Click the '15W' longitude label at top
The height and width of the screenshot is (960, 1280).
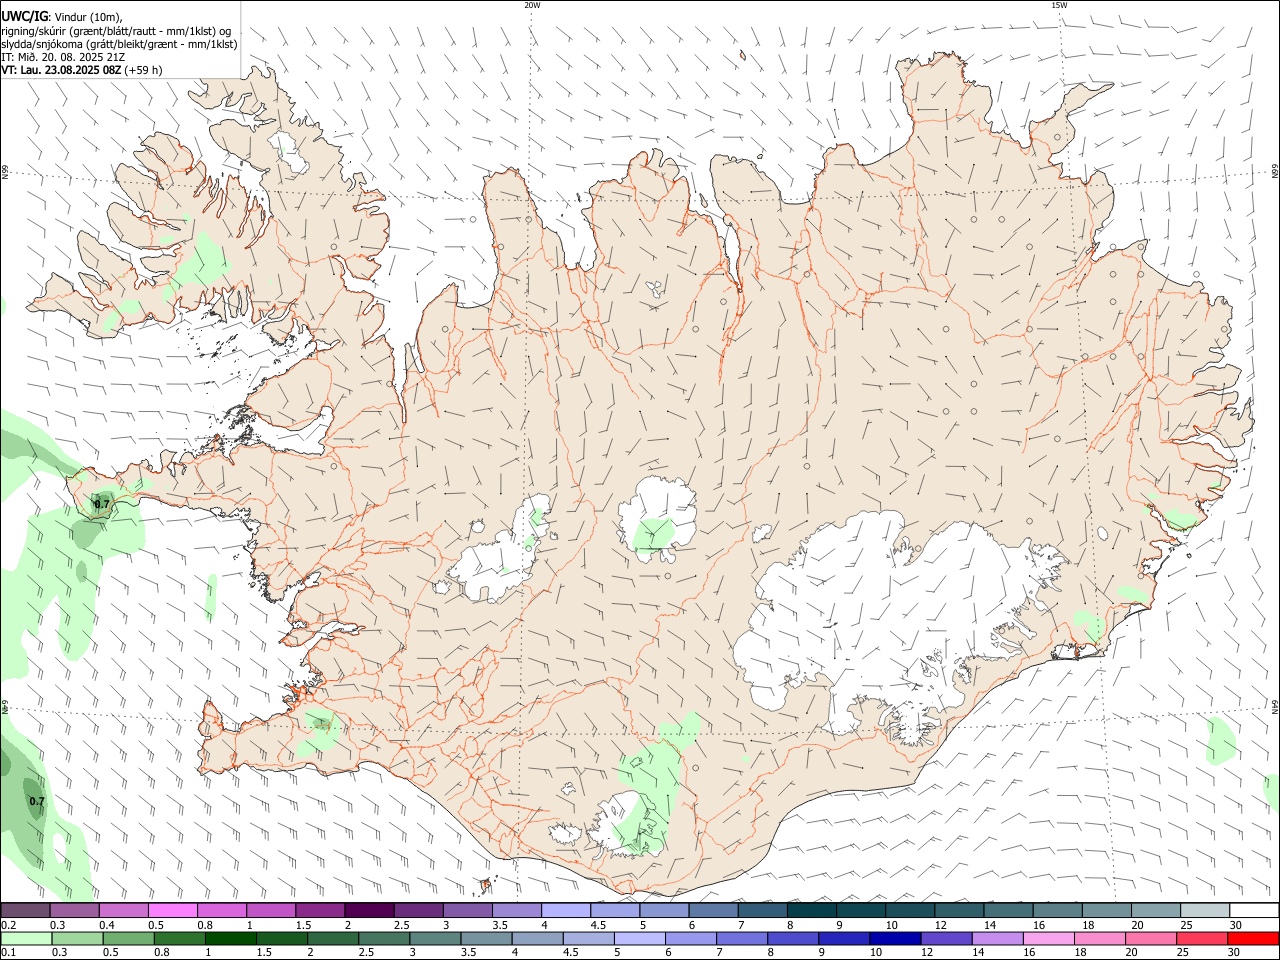click(1059, 5)
